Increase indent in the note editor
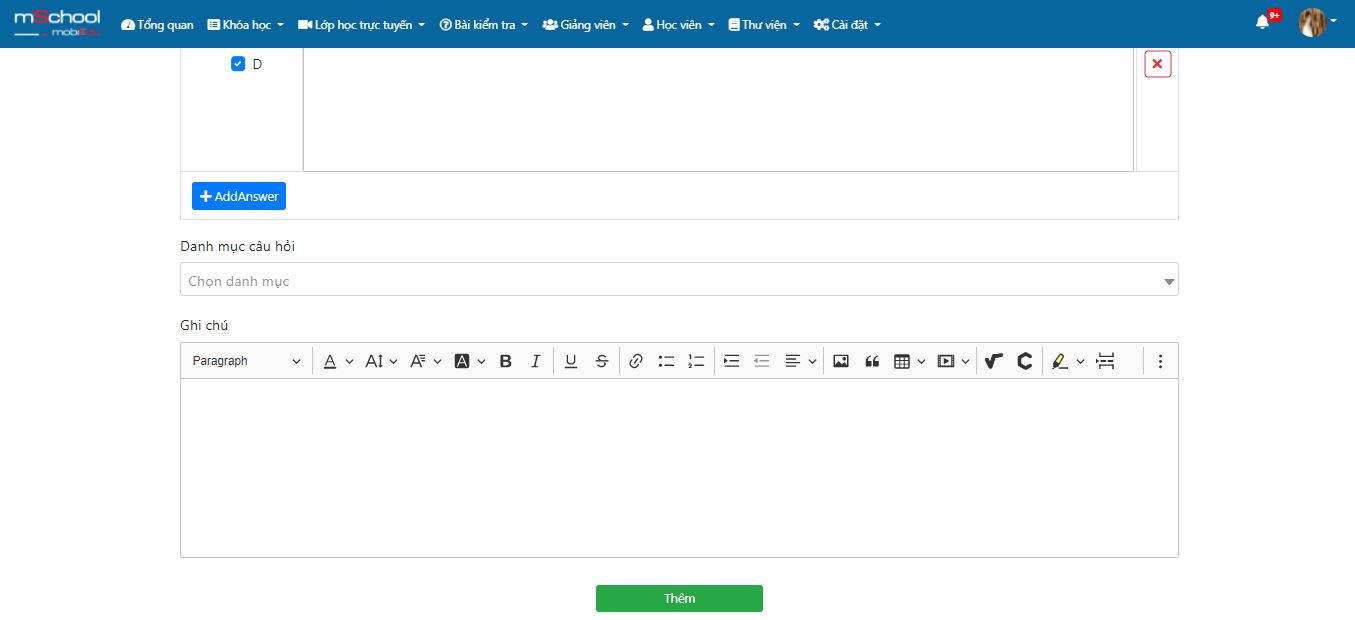Screen dimensions: 1355x620 (731, 361)
